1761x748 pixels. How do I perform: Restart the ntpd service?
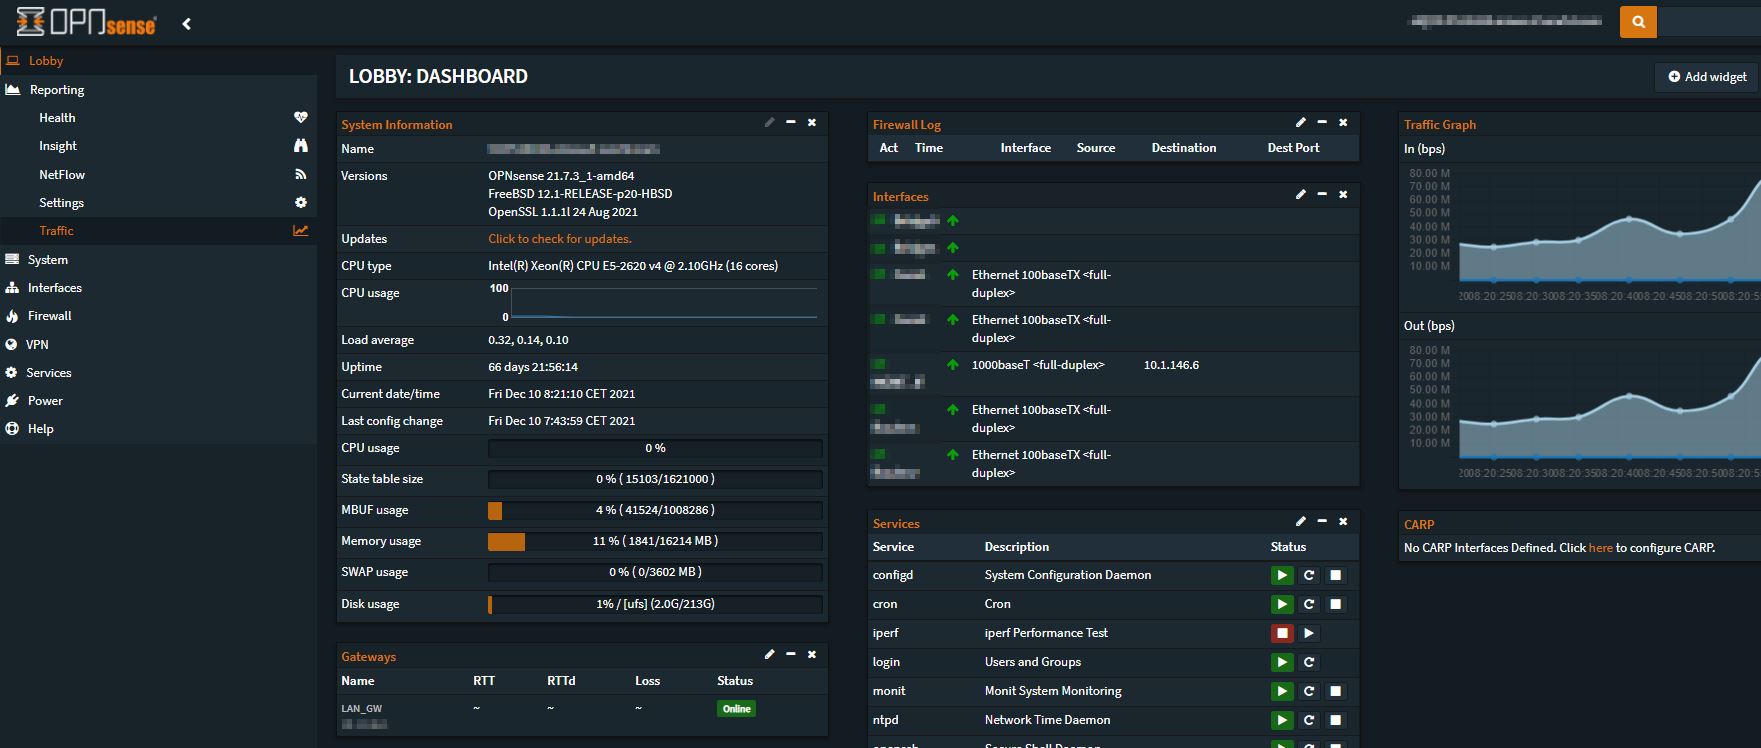[x=1309, y=720]
